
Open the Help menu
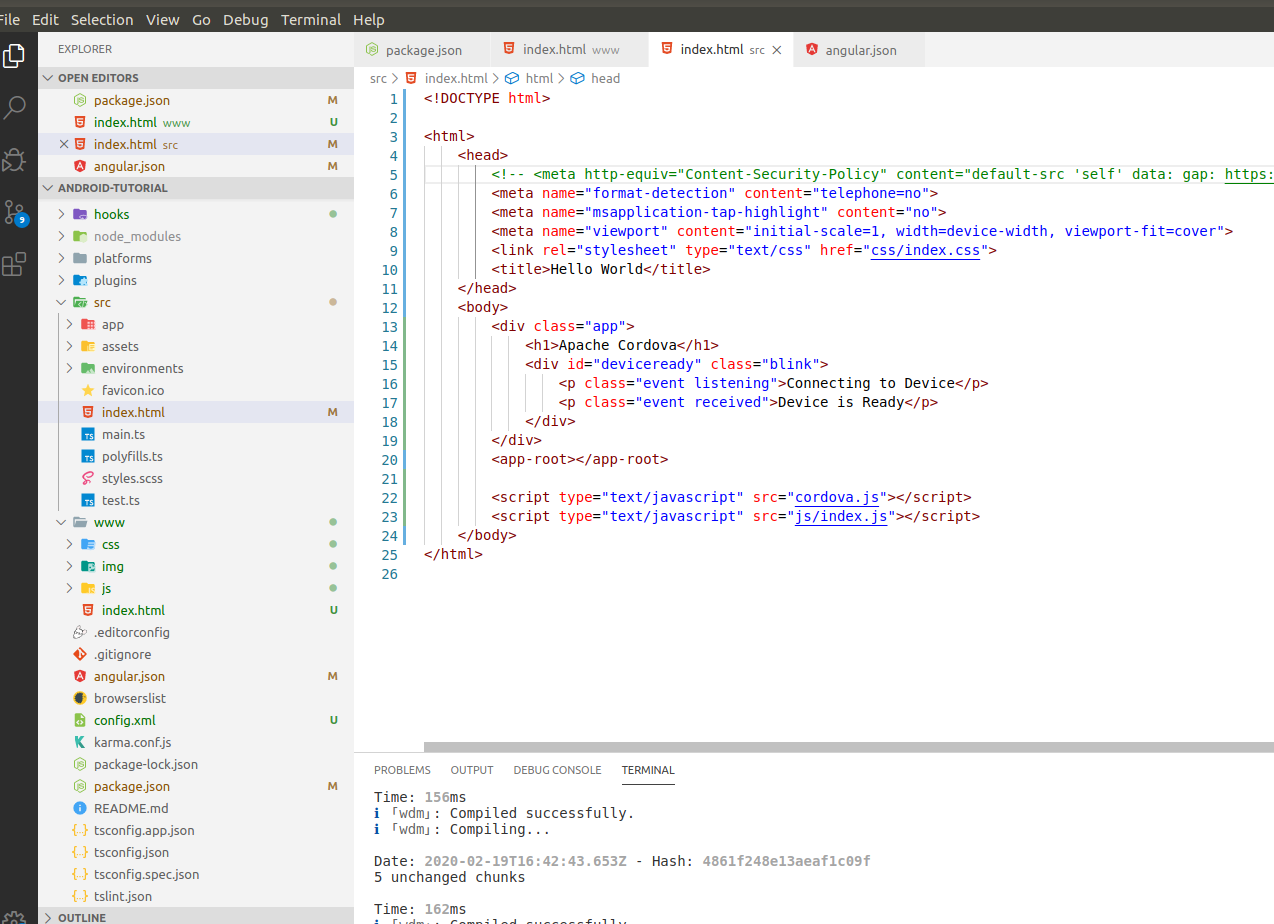369,19
